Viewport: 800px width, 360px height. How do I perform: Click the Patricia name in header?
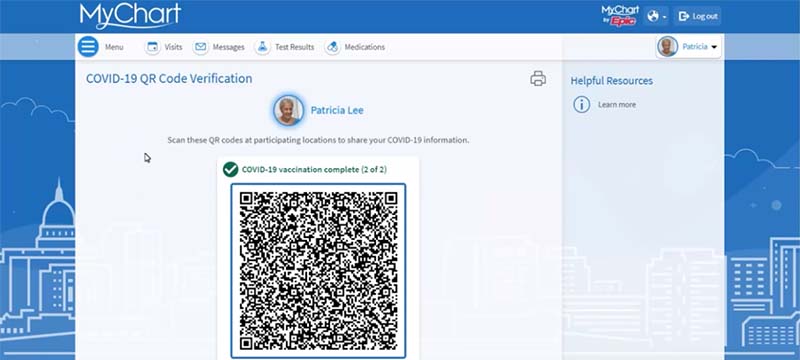695,47
